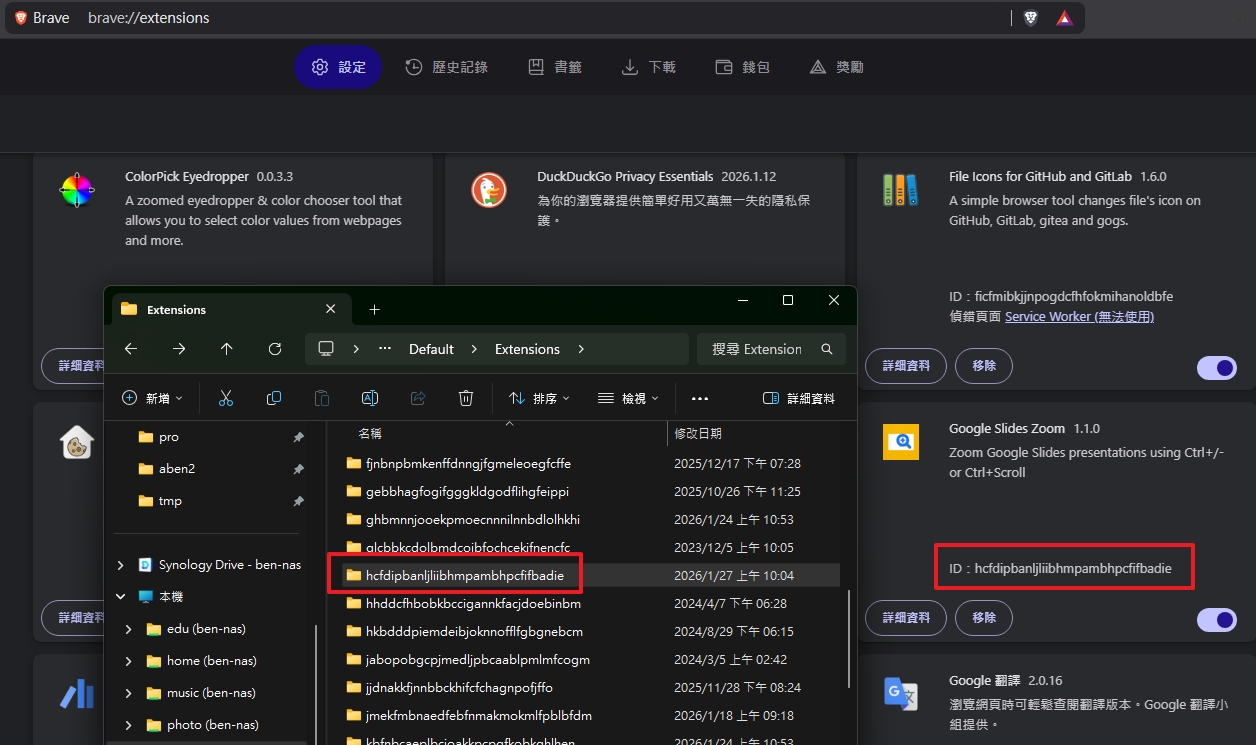Click the Rename icon in Explorer toolbar
The height and width of the screenshot is (745, 1256).
coord(369,398)
